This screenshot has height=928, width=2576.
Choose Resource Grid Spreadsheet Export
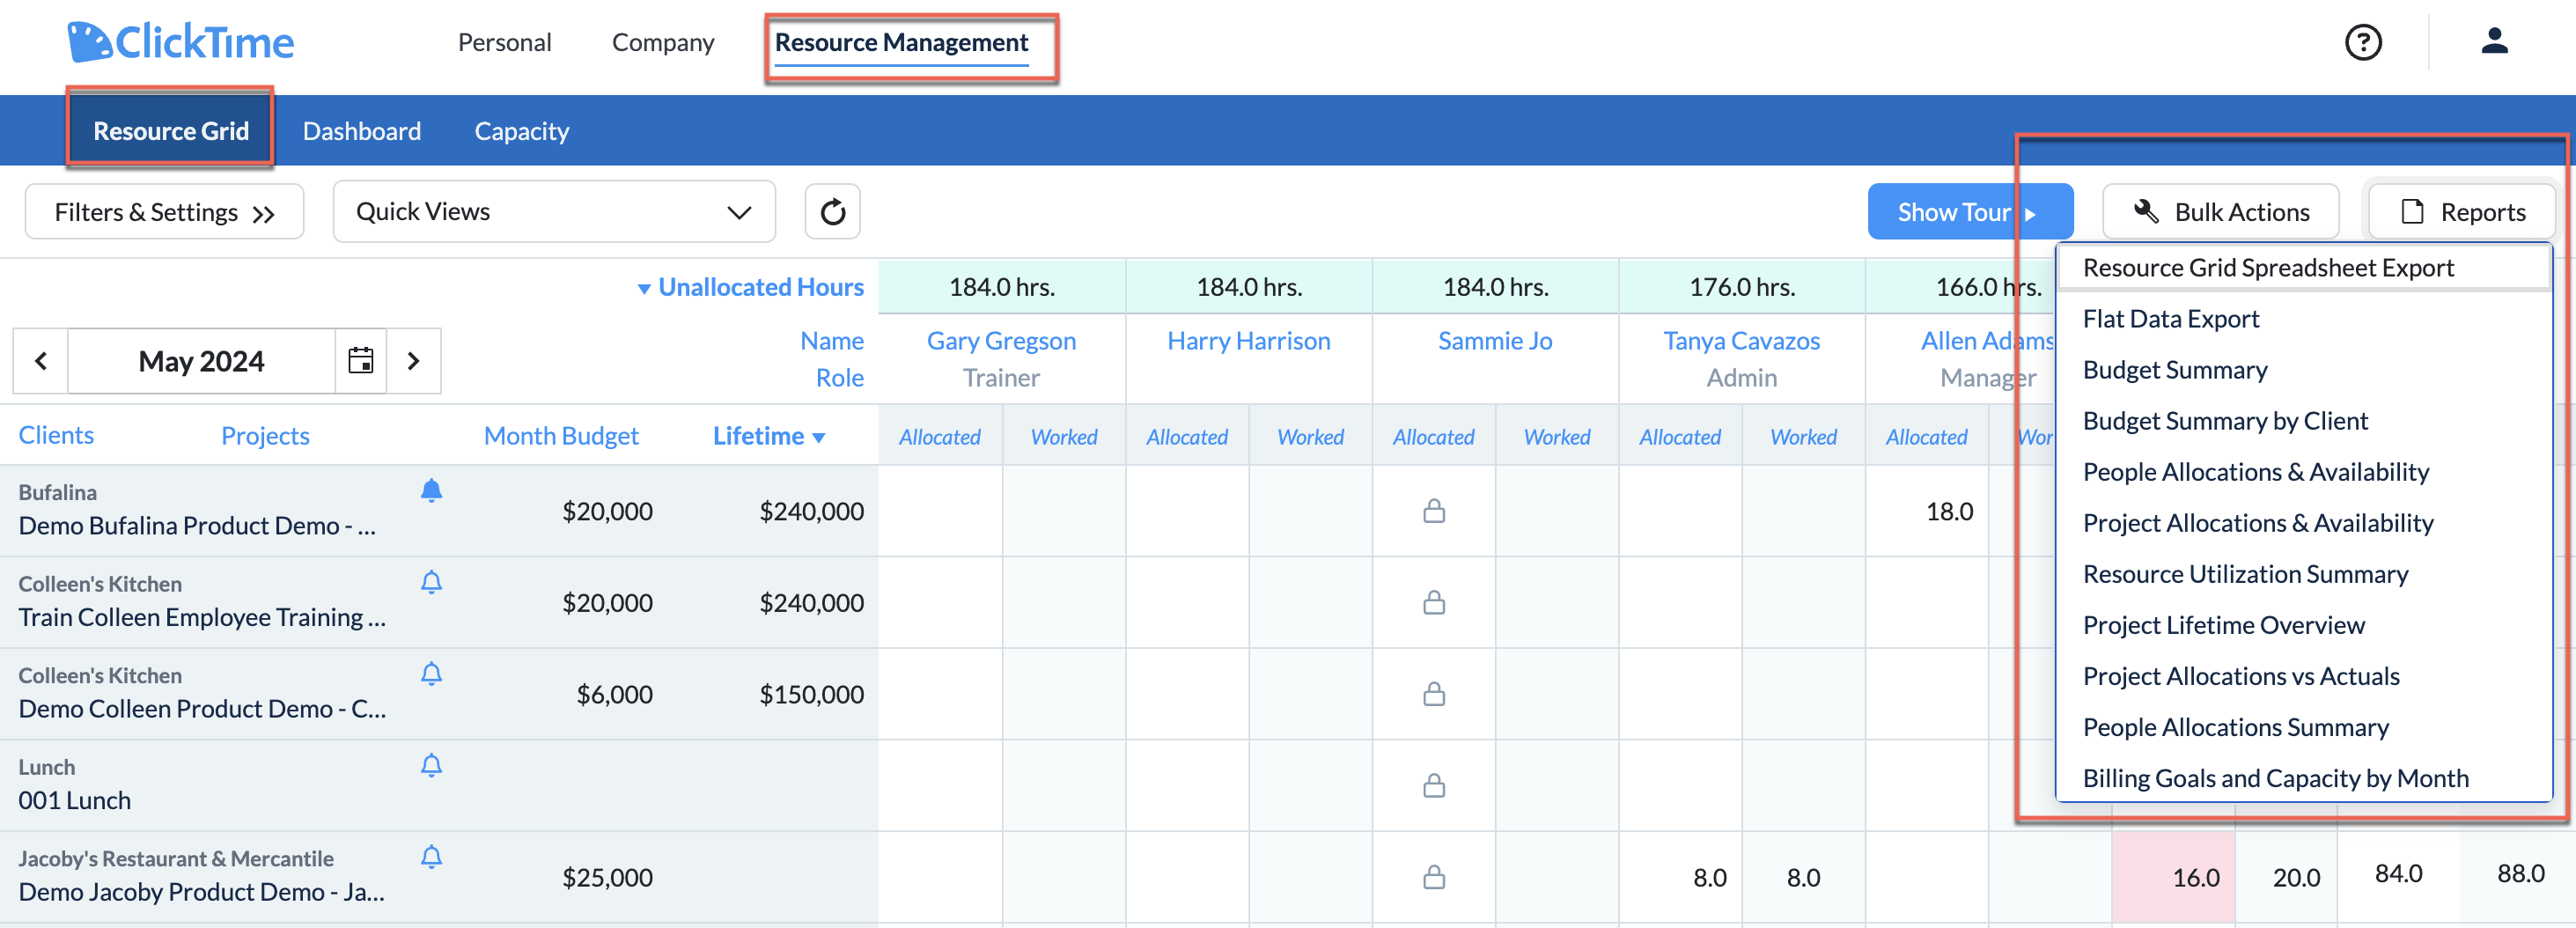2304,268
